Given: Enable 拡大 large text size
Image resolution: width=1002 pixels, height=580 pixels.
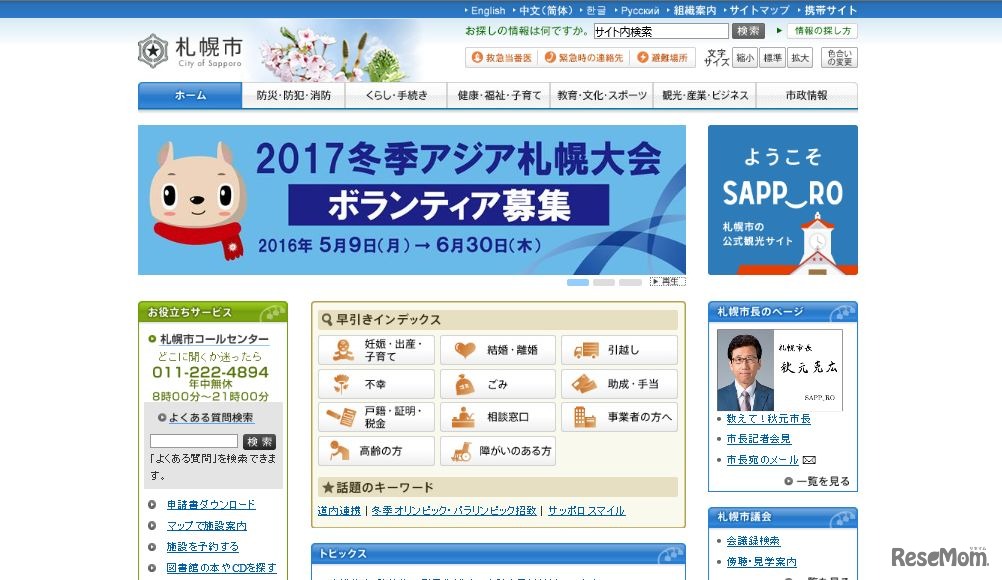Looking at the screenshot, I should (800, 57).
